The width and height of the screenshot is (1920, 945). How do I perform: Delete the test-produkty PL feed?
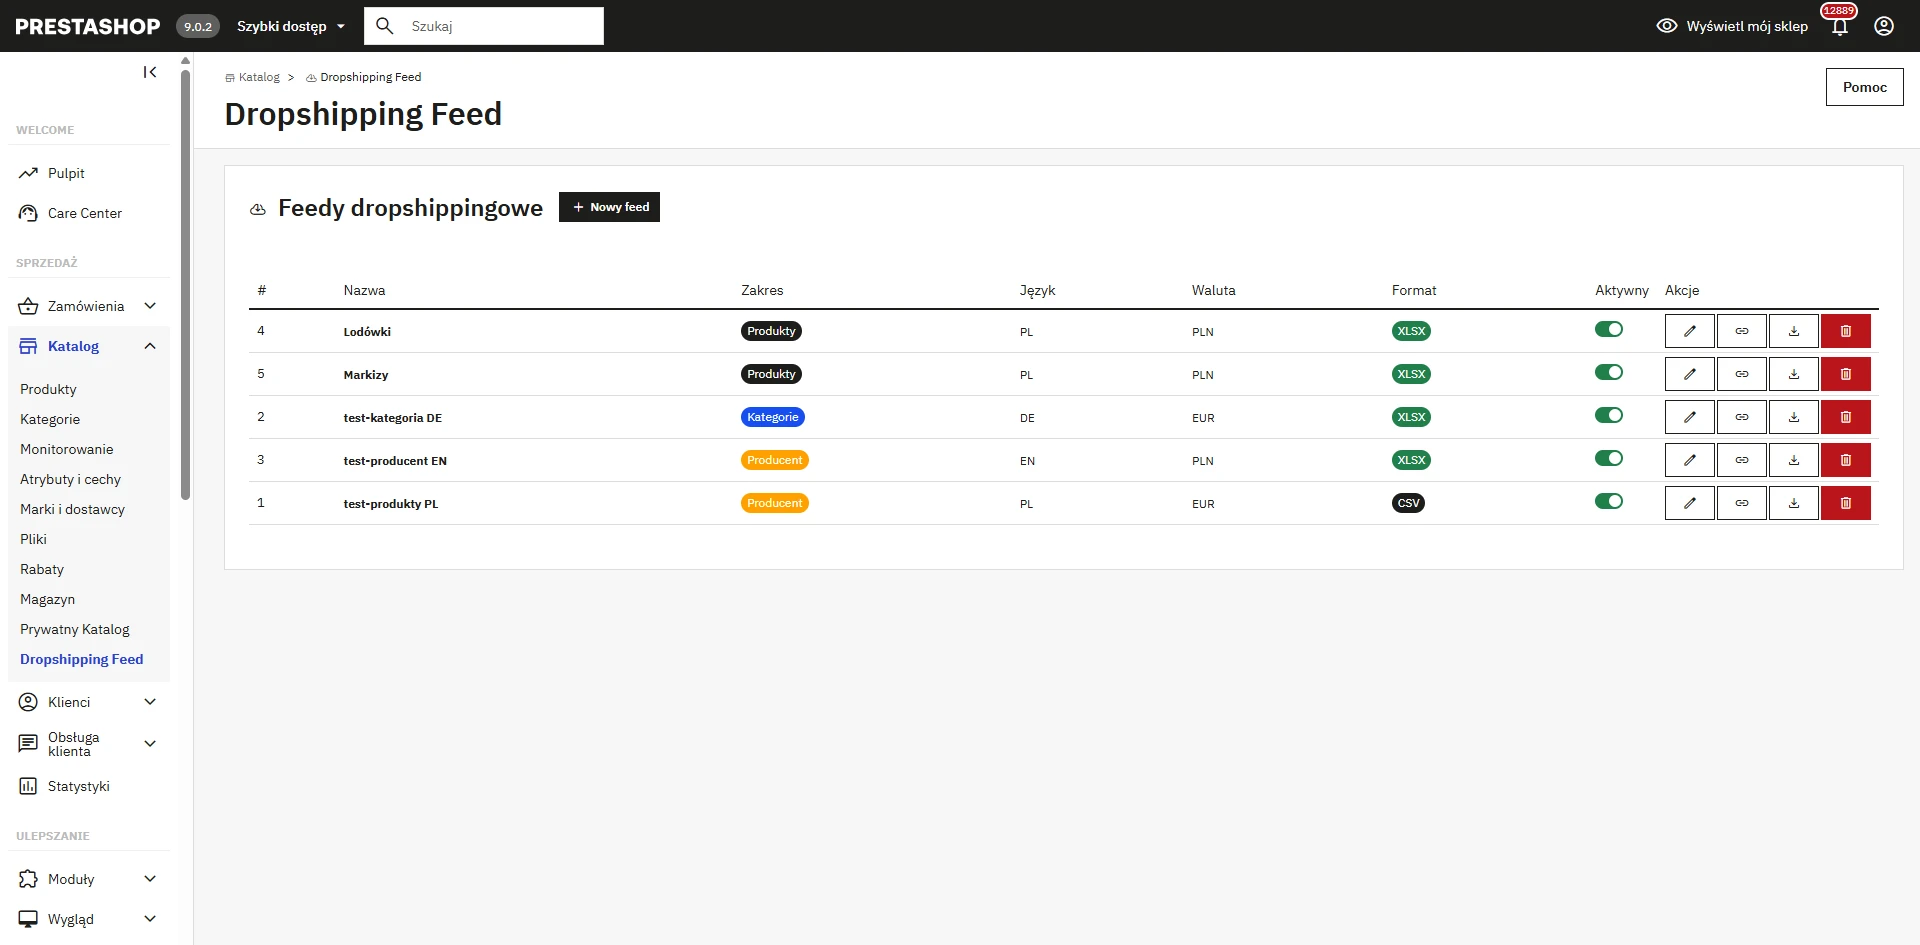tap(1845, 503)
